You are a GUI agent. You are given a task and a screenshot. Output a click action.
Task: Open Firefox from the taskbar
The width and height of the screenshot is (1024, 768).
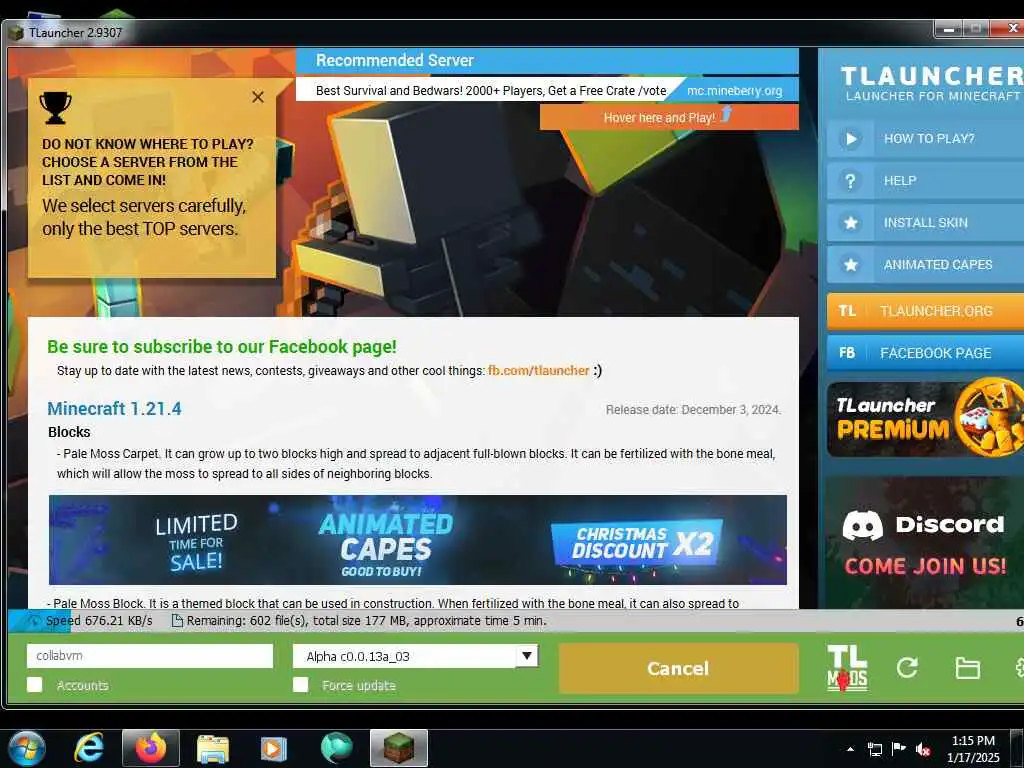pyautogui.click(x=151, y=748)
